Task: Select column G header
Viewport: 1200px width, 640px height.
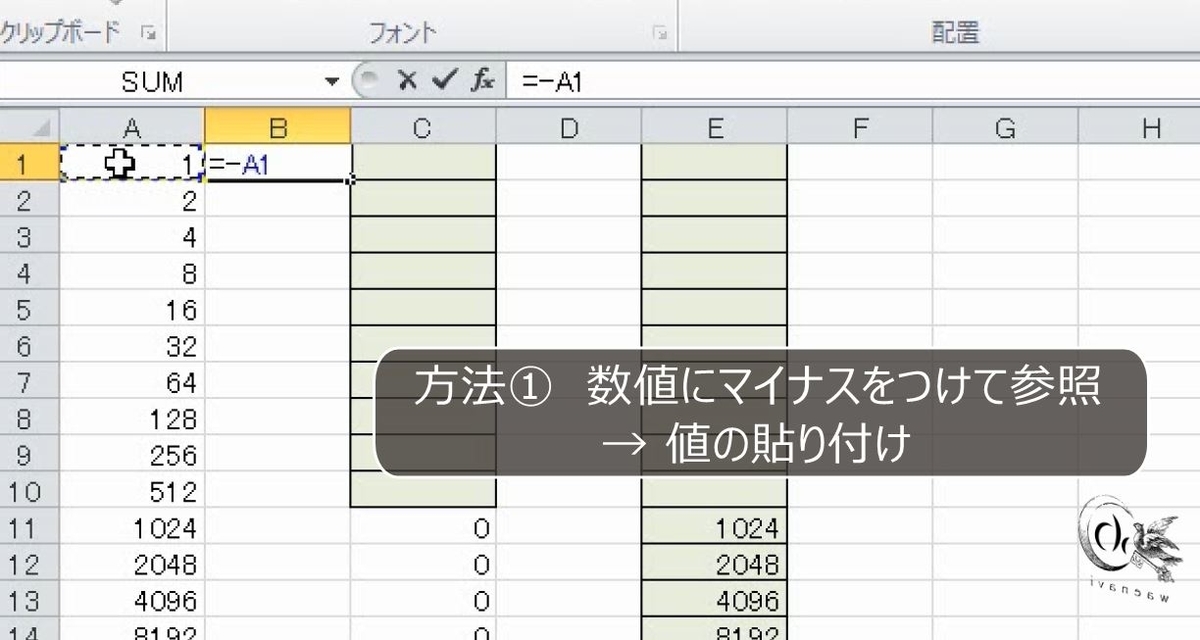Action: pyautogui.click(x=1005, y=127)
